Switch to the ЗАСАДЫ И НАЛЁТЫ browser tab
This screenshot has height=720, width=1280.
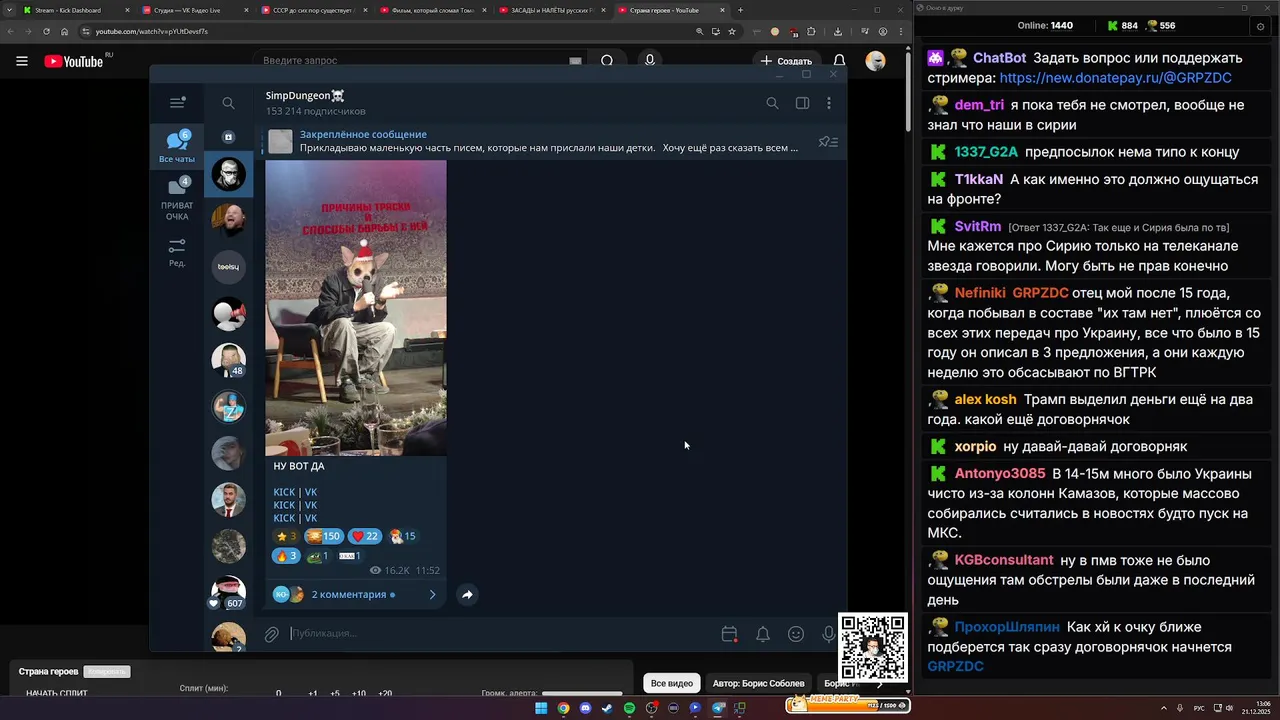coord(552,10)
